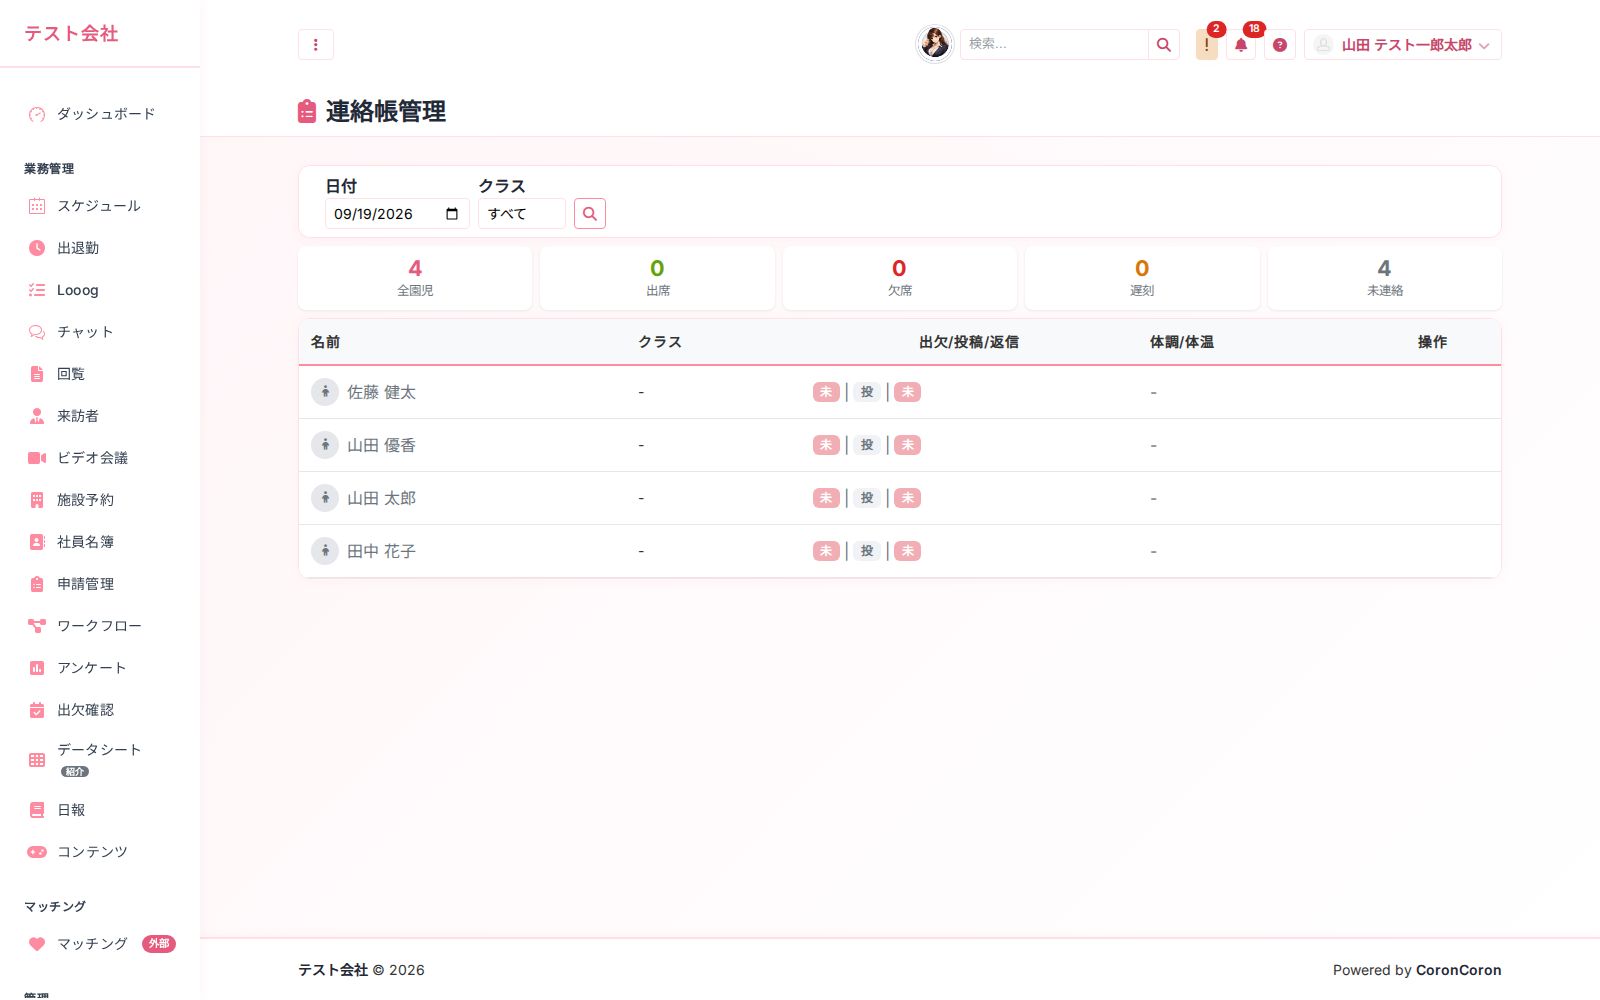
Task: Focus the 検索 search input field
Action: tap(1054, 44)
